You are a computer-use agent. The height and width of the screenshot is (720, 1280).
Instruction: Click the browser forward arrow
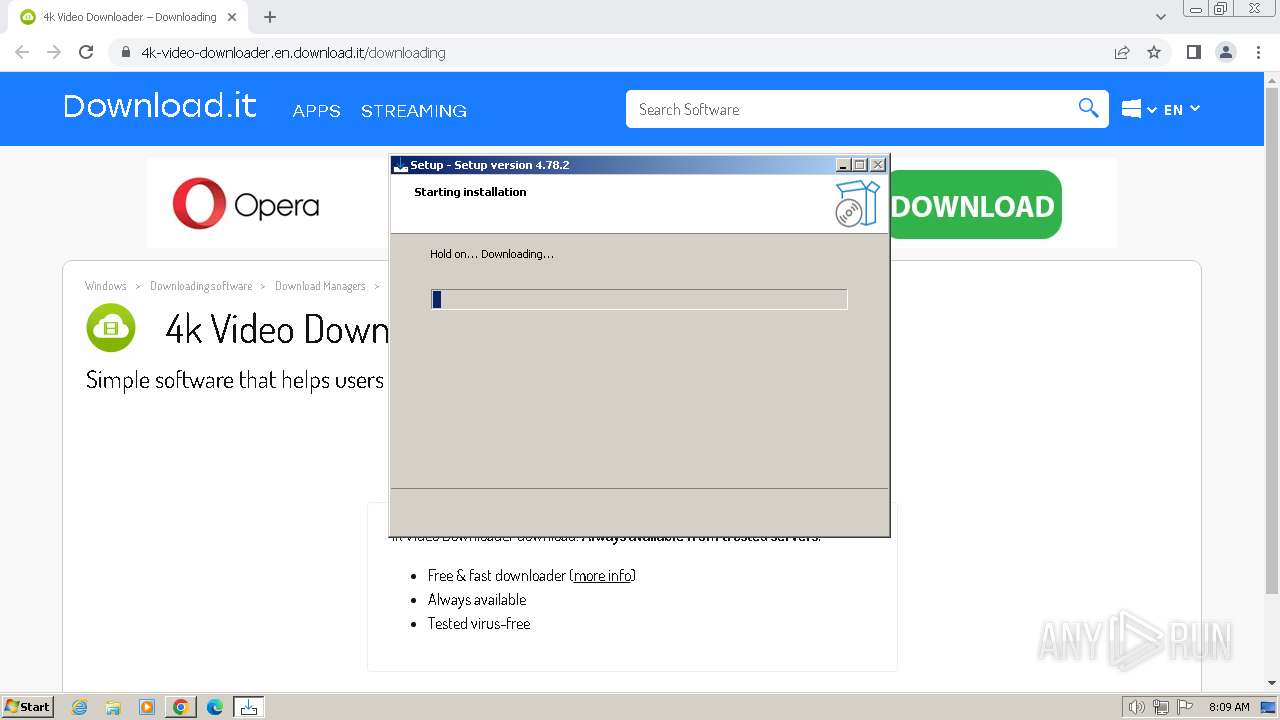(54, 52)
